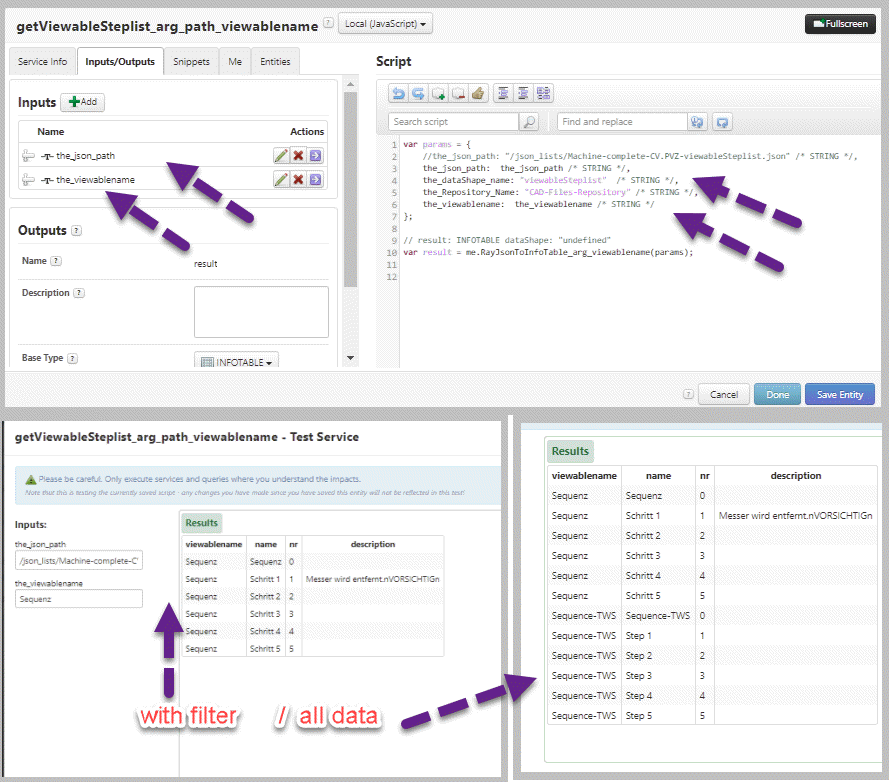
Task: Edit the_viewablename input with pencil icon
Action: [x=281, y=180]
